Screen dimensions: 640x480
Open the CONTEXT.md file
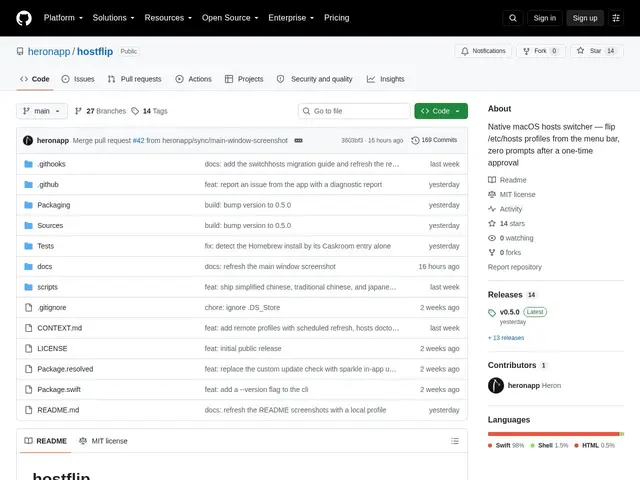(60, 328)
